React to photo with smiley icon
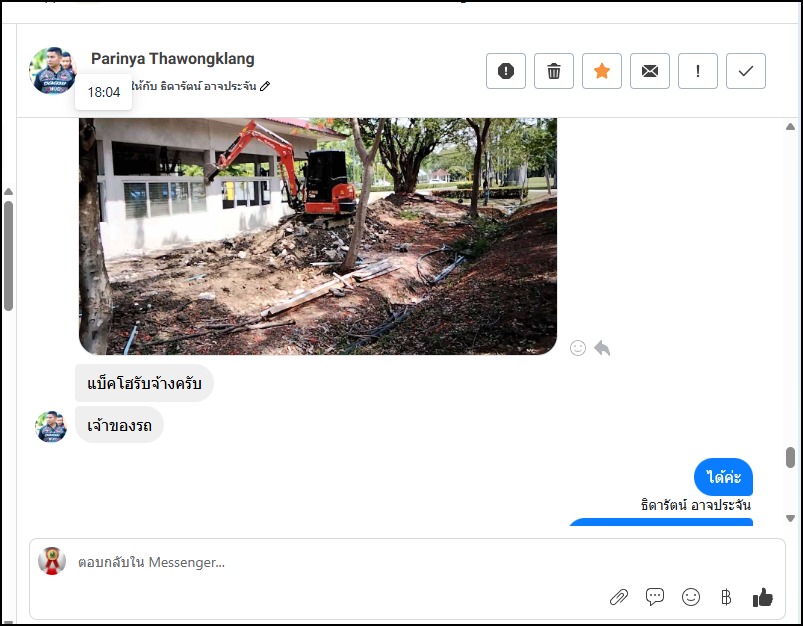Viewport: 803px width, 626px height. [578, 348]
